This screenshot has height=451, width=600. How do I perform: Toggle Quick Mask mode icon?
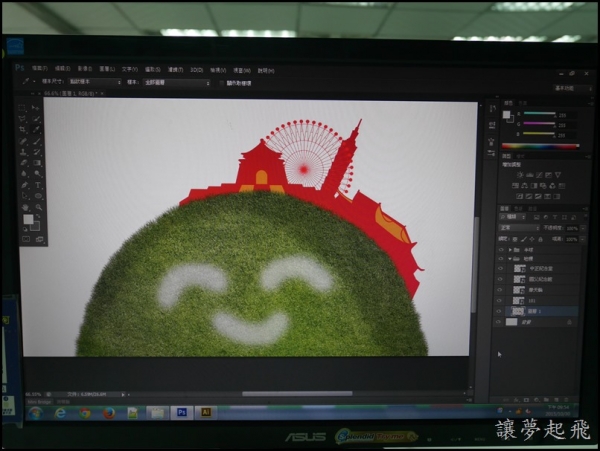pos(26,239)
